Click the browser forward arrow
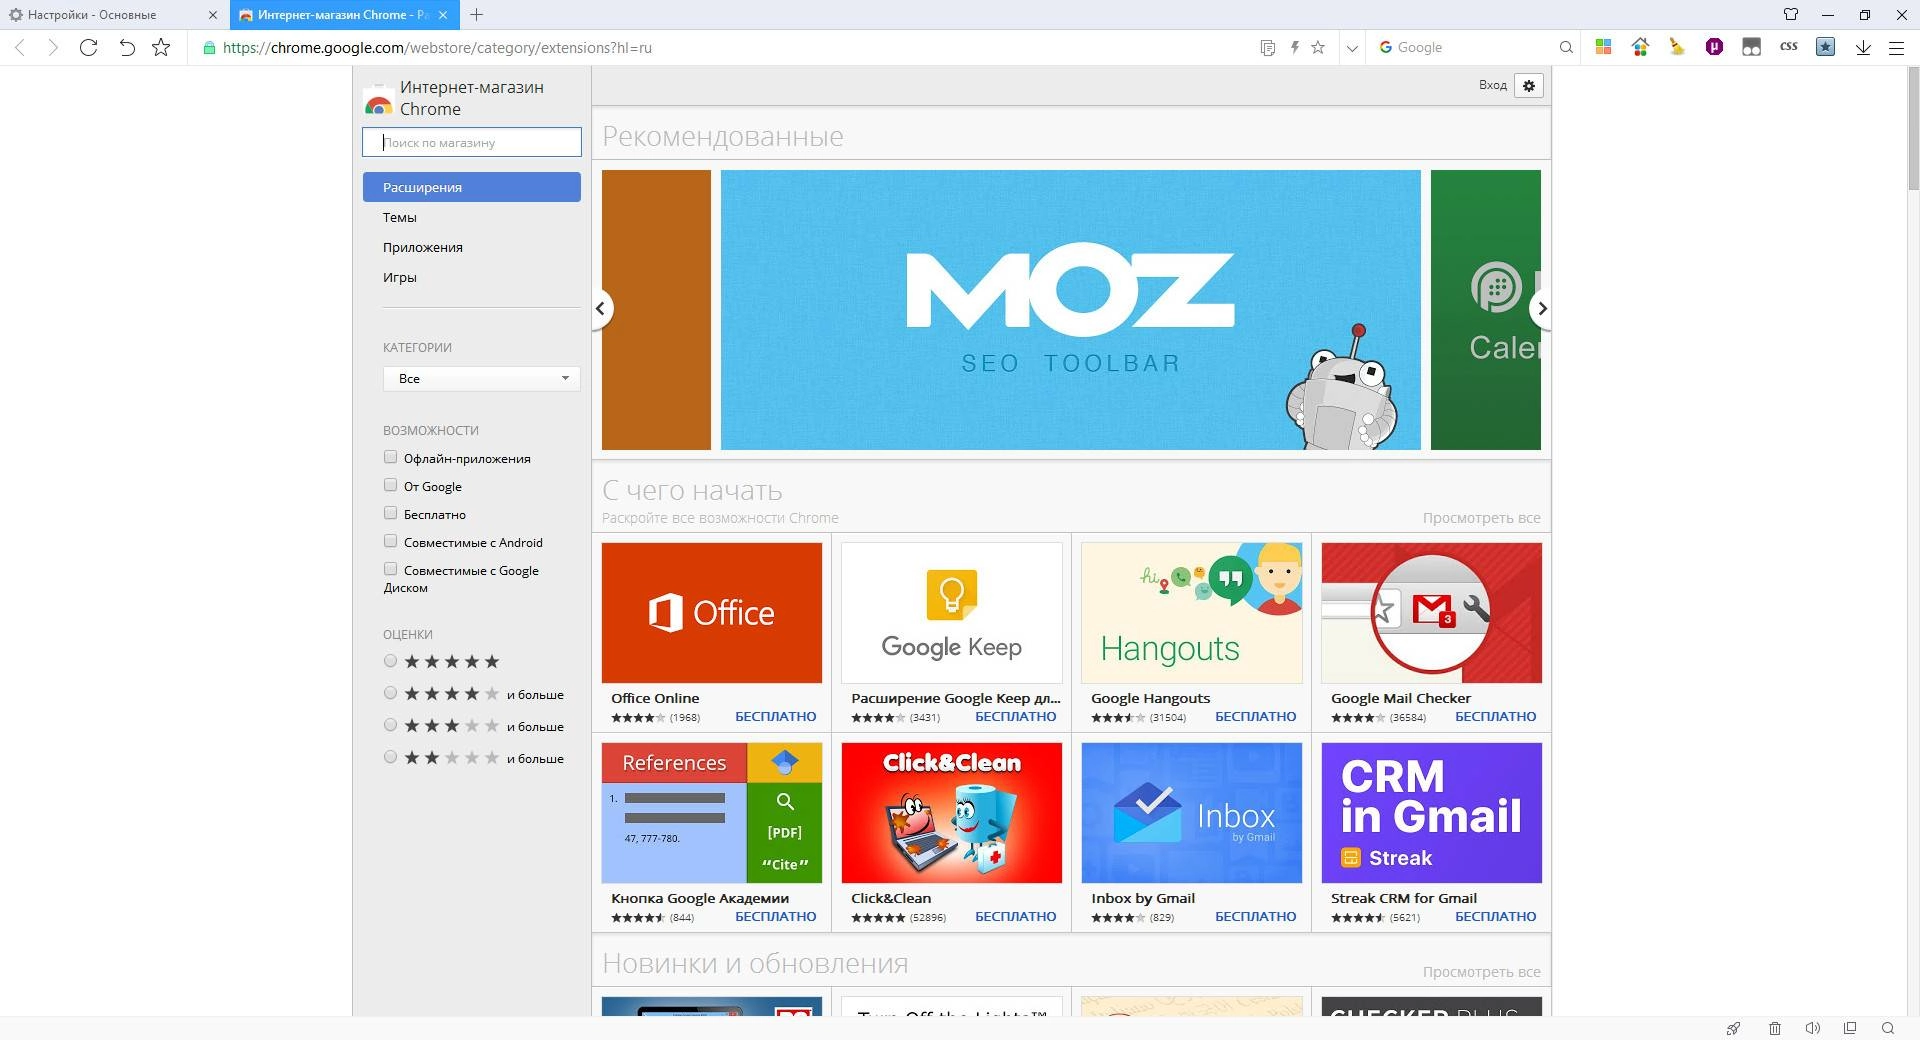This screenshot has height=1040, width=1920. (x=53, y=47)
